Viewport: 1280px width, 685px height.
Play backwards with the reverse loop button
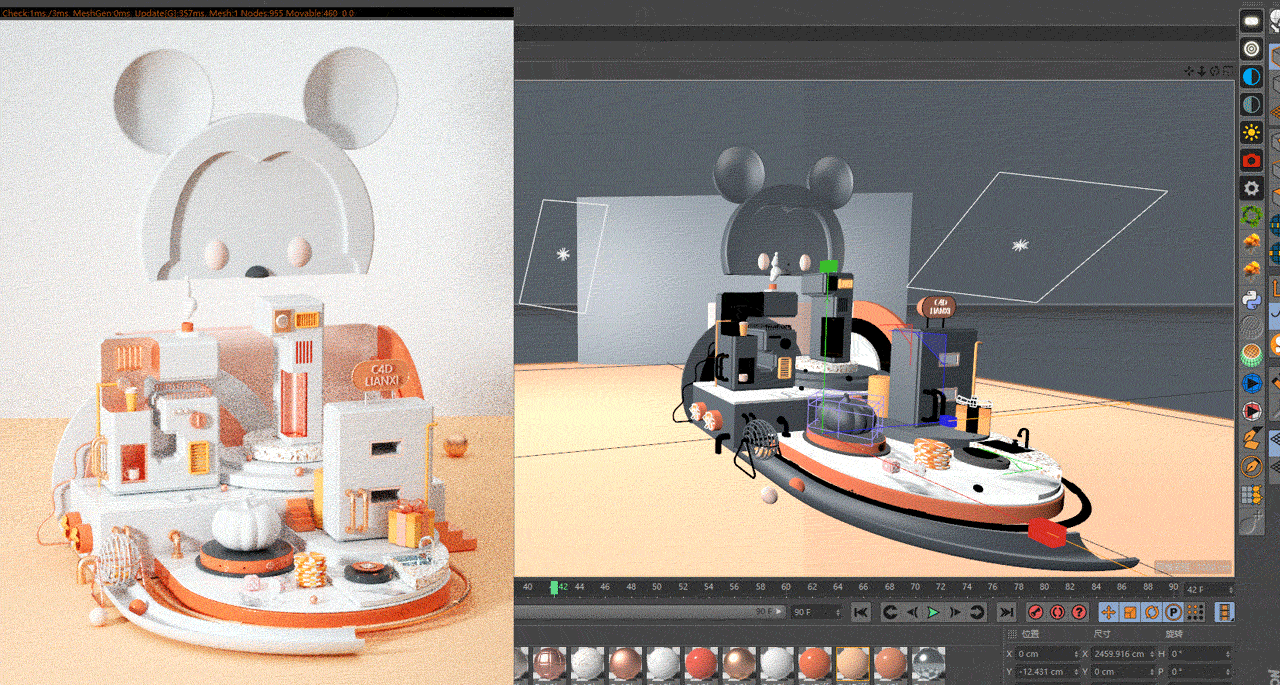coord(889,612)
